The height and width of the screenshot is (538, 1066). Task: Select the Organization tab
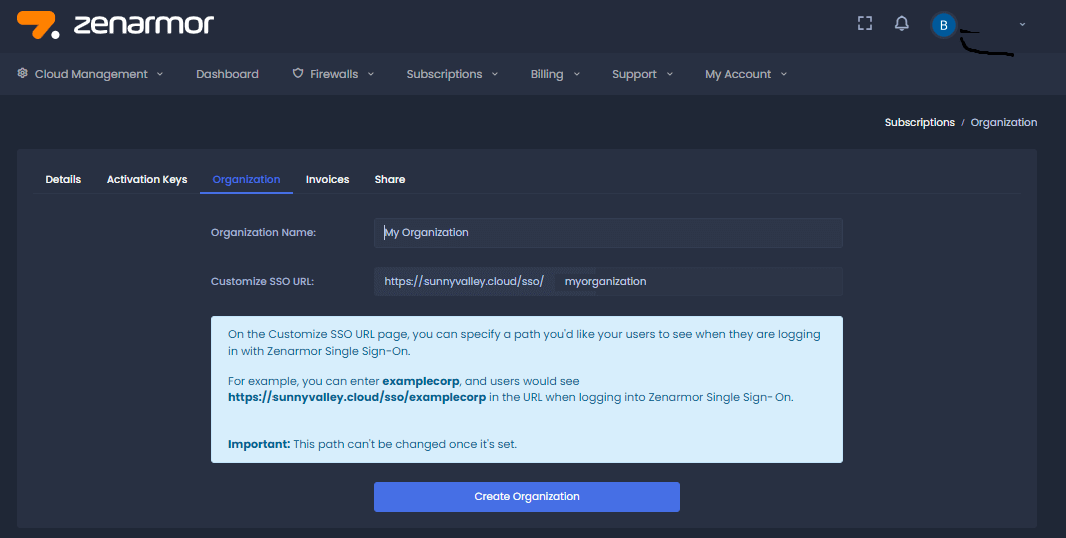pos(246,180)
